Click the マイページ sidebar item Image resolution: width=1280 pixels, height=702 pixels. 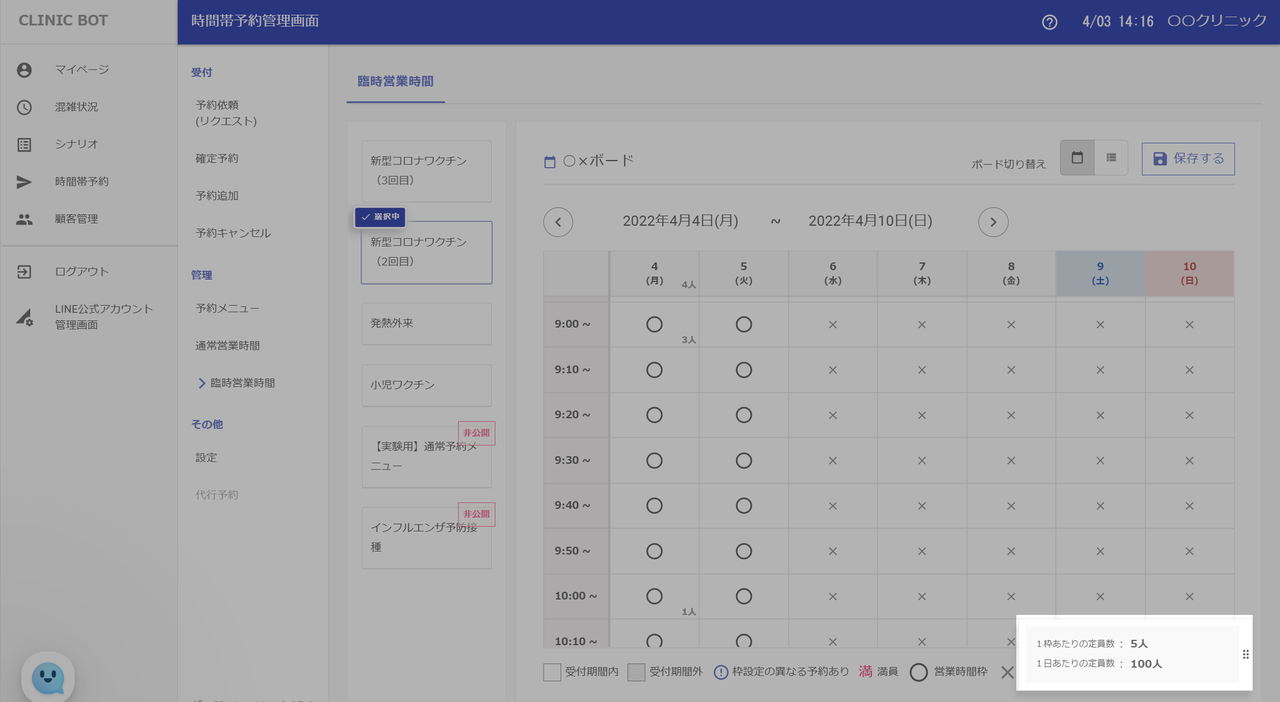tap(82, 70)
